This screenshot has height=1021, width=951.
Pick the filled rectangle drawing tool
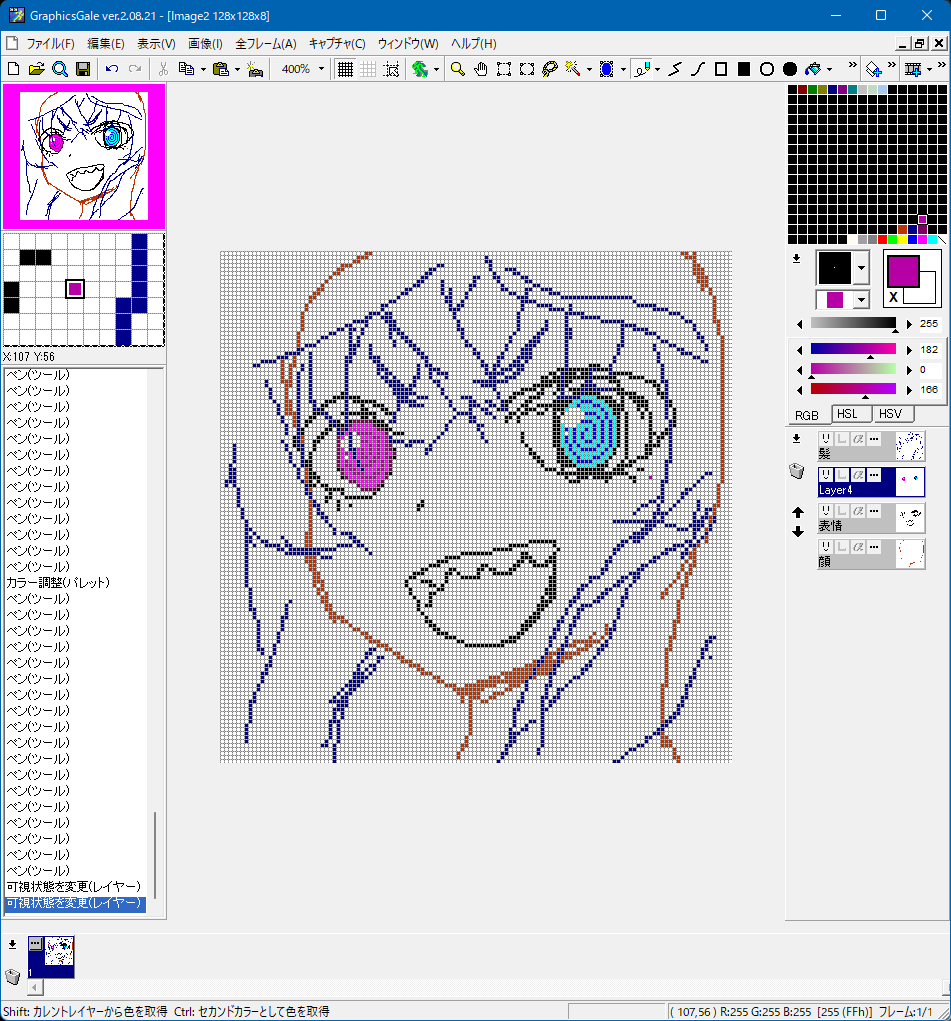point(744,69)
